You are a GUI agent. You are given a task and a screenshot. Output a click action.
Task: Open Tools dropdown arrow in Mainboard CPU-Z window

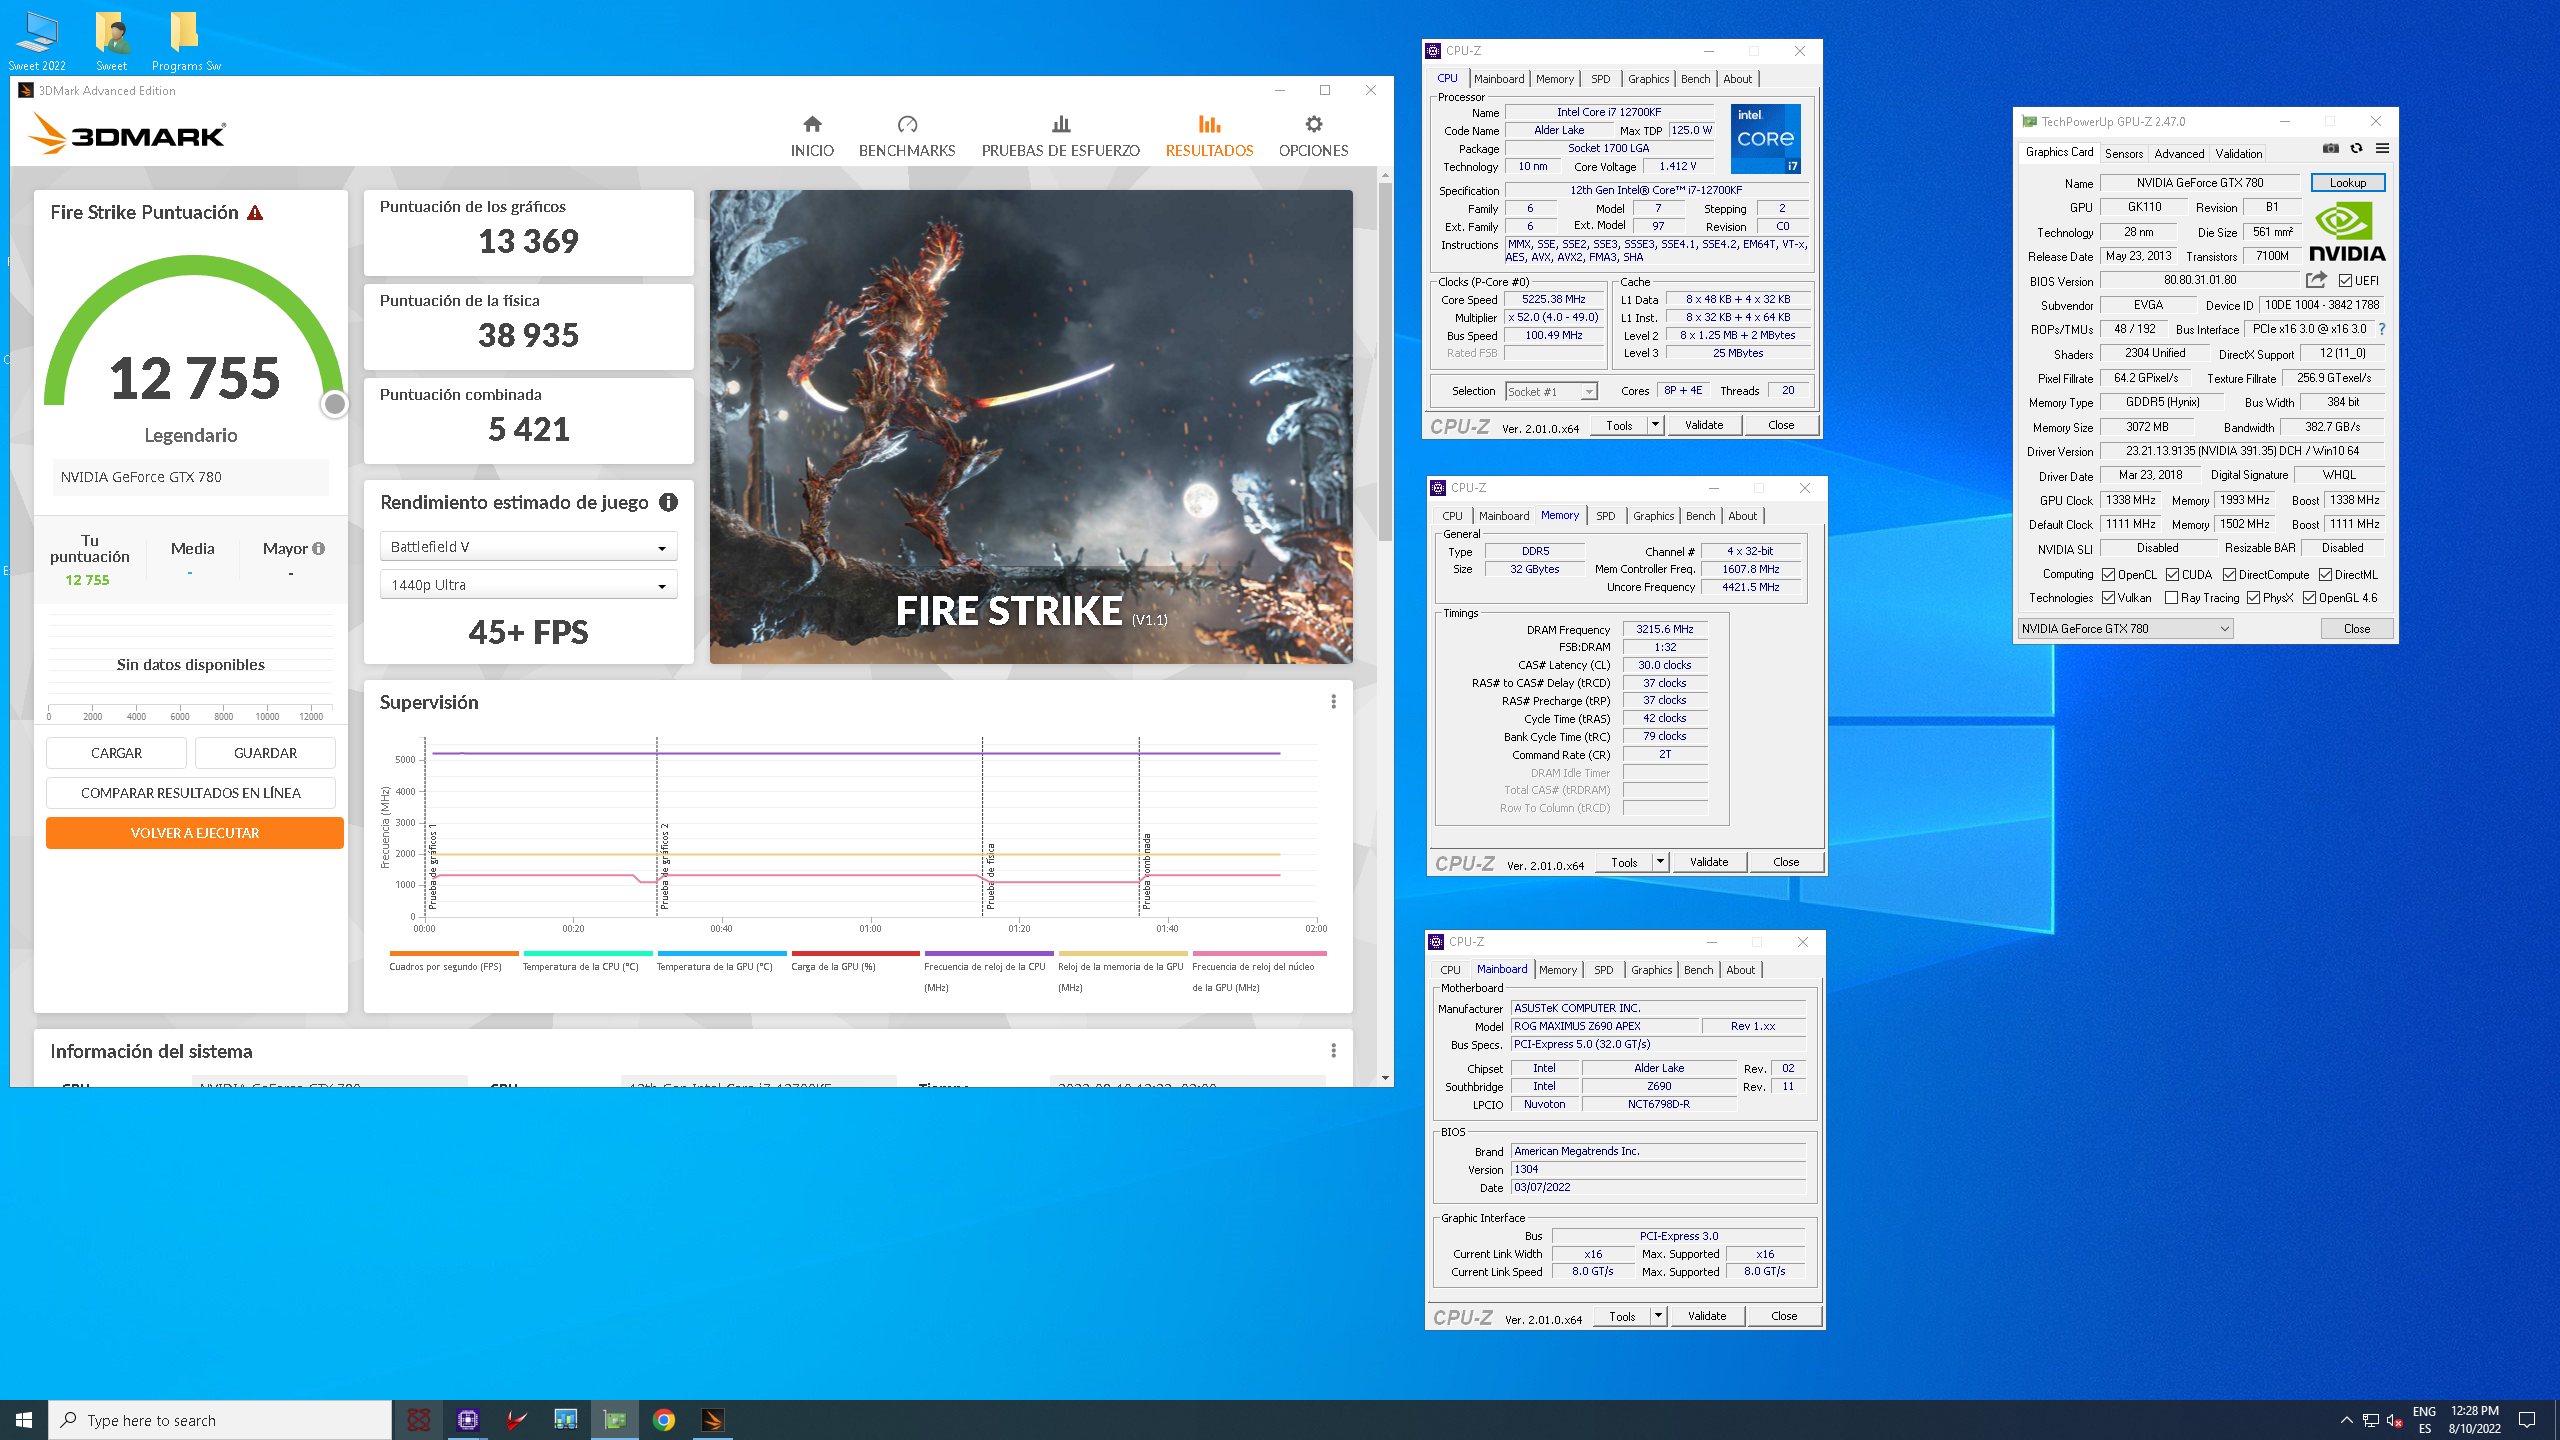(1658, 1316)
